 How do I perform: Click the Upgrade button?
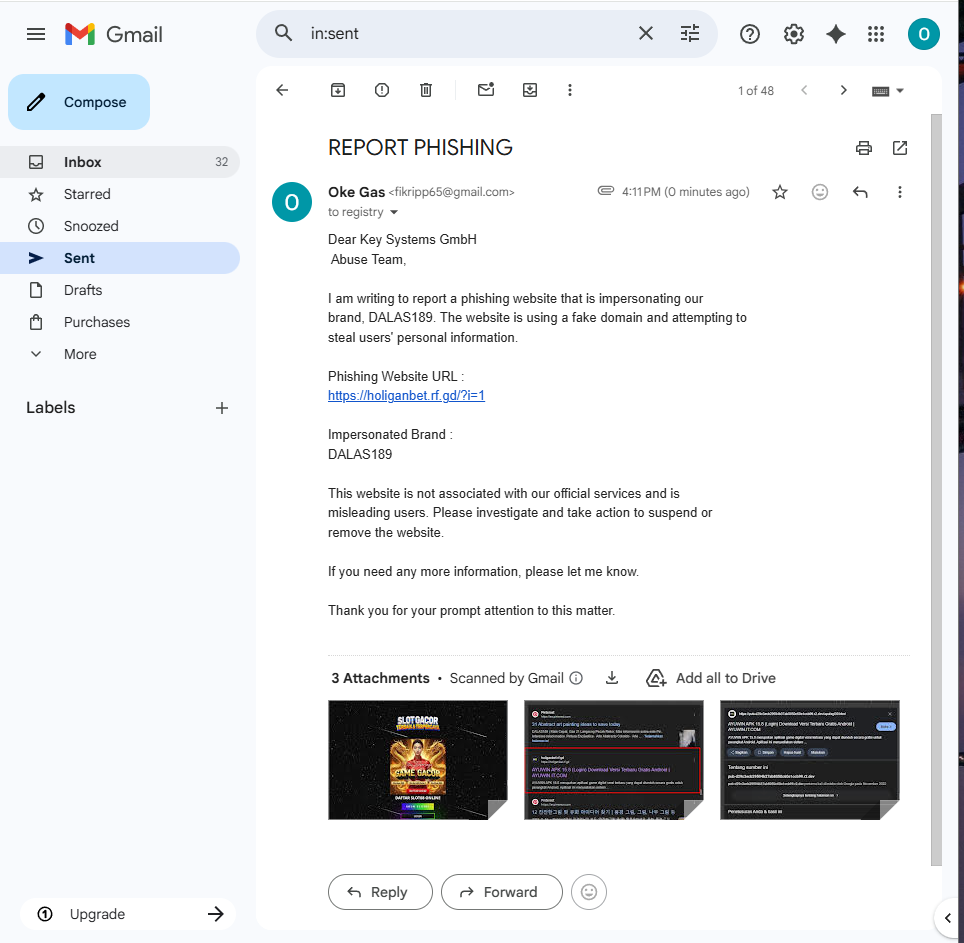click(x=128, y=914)
